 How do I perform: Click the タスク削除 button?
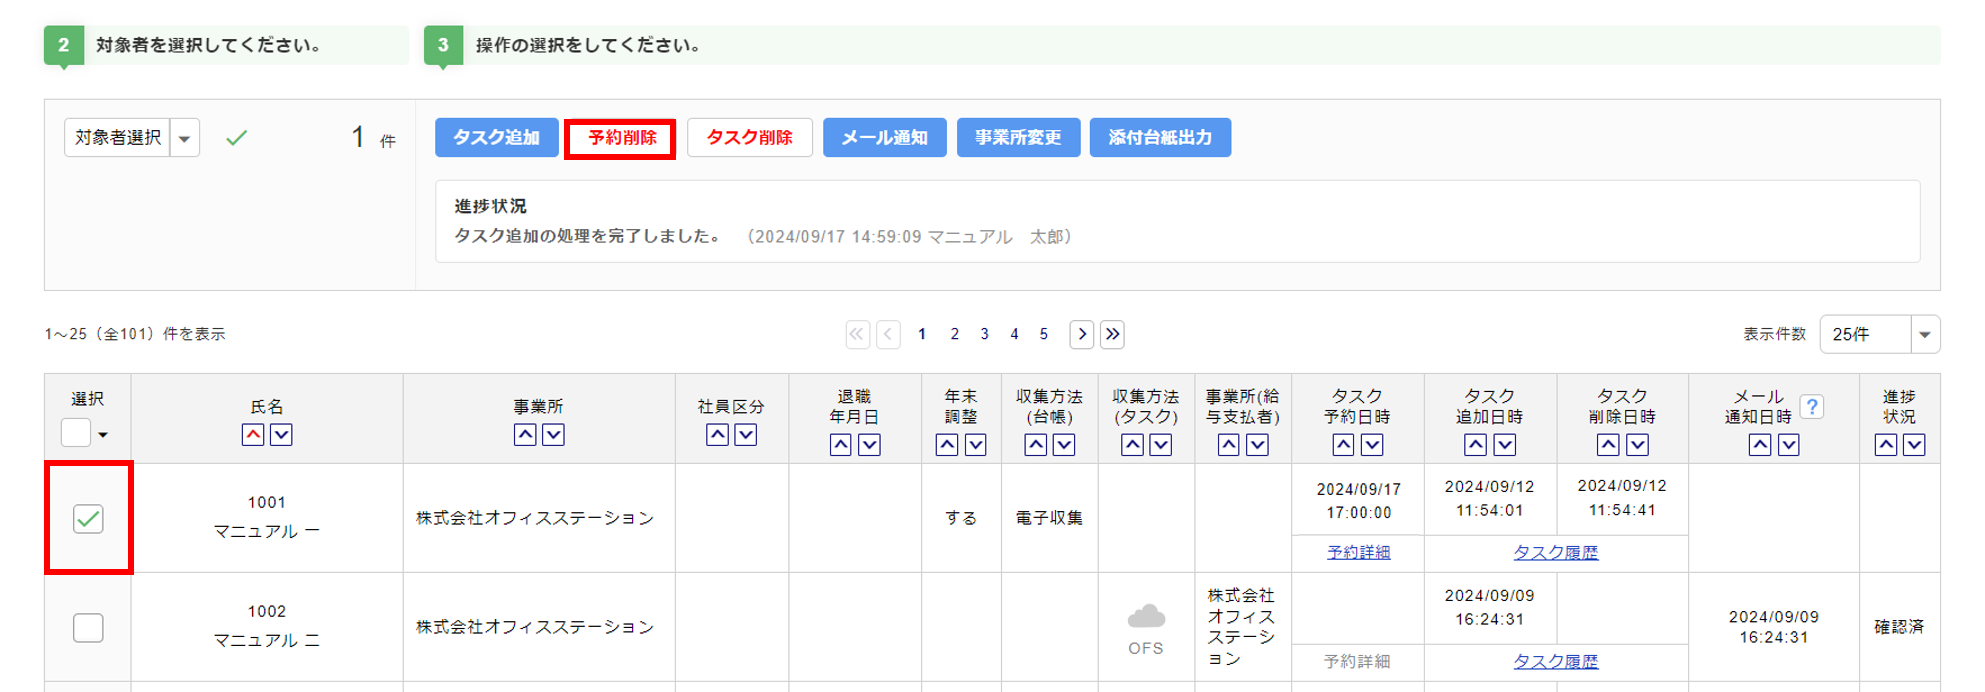pyautogui.click(x=750, y=138)
